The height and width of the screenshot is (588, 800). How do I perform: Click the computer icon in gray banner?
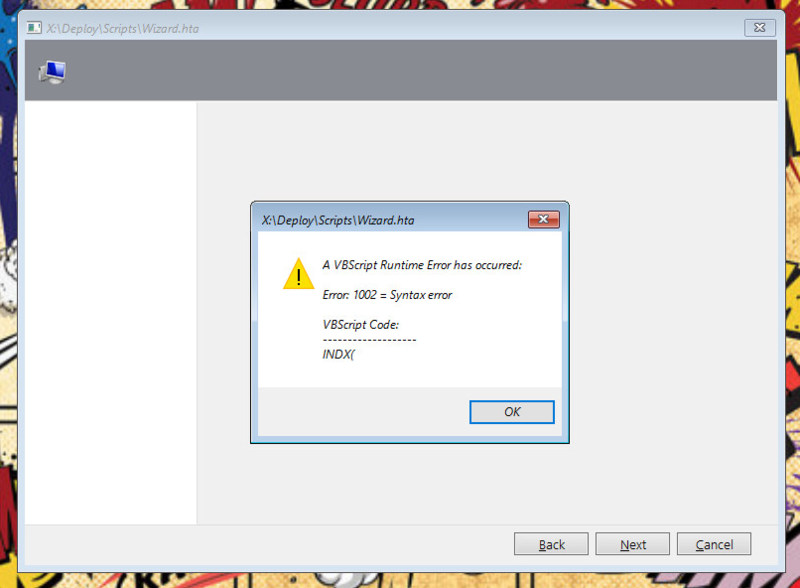(52, 71)
